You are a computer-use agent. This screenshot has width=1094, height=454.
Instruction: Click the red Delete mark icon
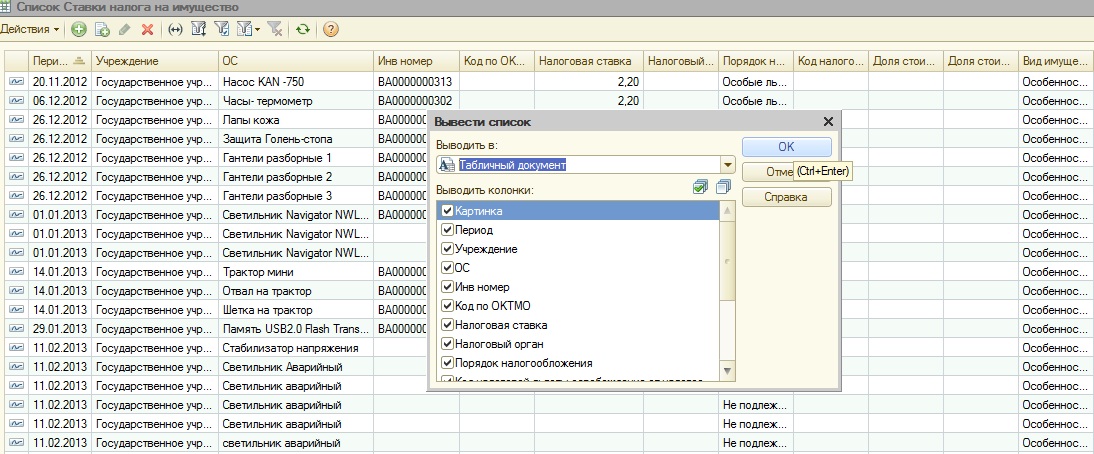[147, 30]
